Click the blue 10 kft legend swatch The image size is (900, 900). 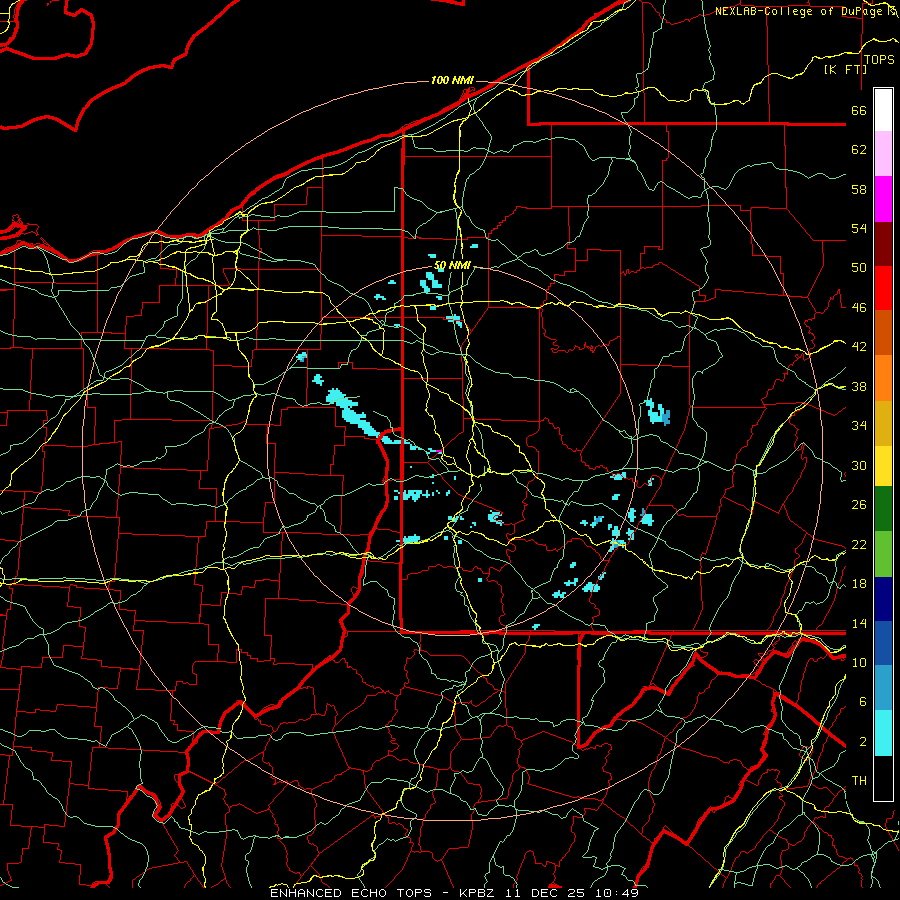click(x=883, y=643)
